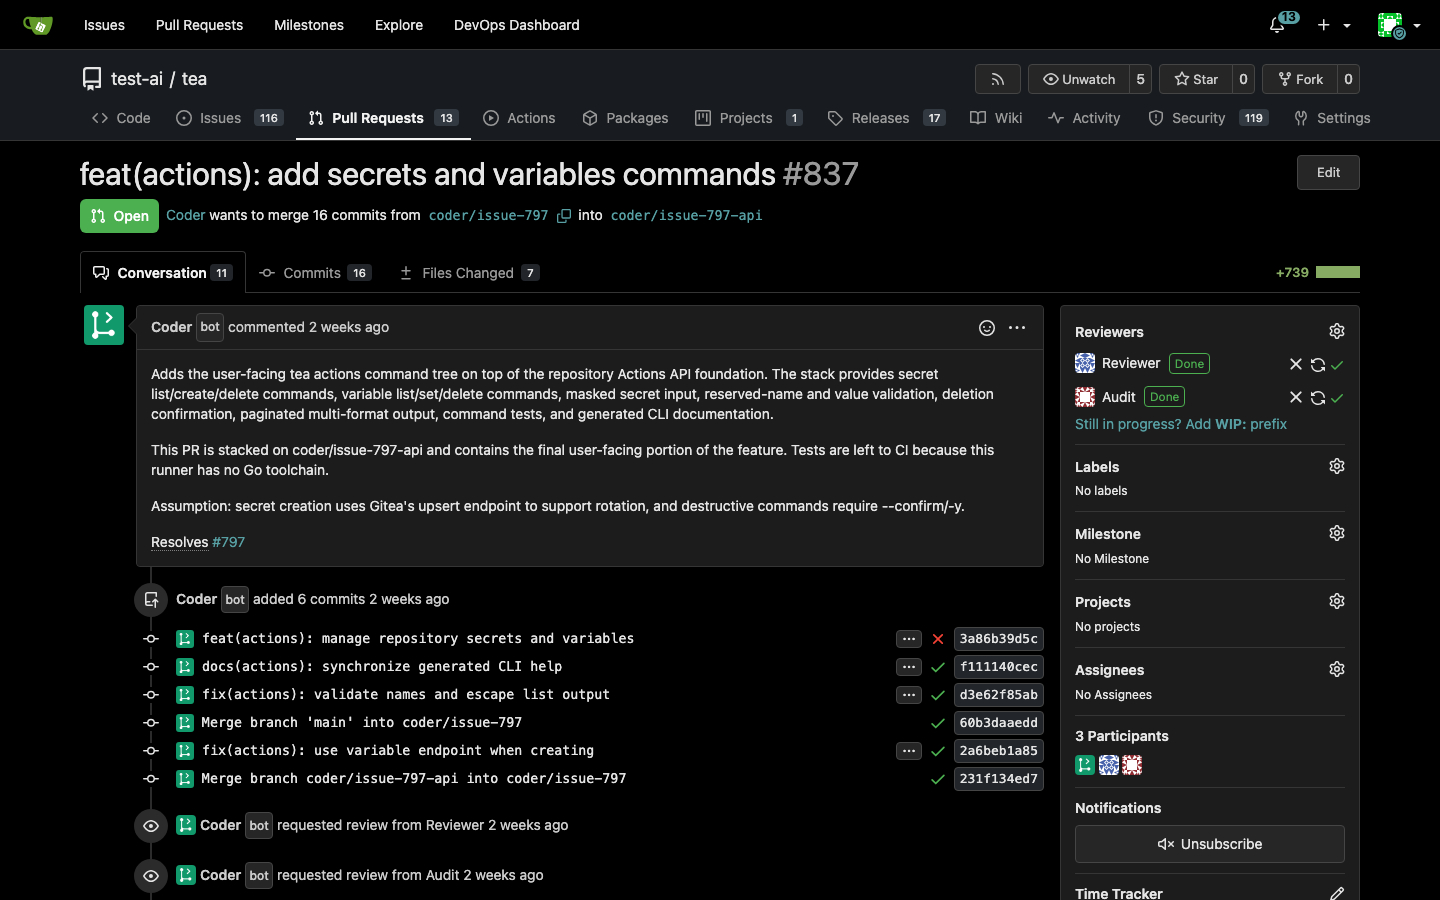Image resolution: width=1440 pixels, height=900 pixels.
Task: Click Unwatch repository button
Action: coord(1078,79)
